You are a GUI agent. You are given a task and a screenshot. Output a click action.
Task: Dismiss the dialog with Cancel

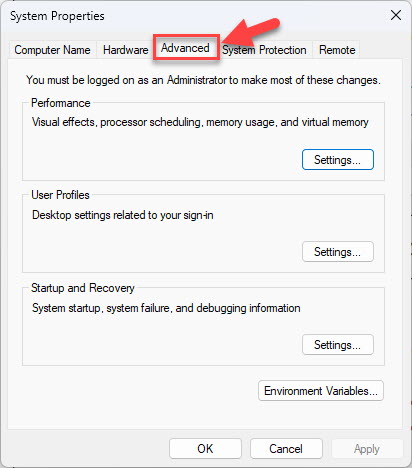[x=286, y=449]
